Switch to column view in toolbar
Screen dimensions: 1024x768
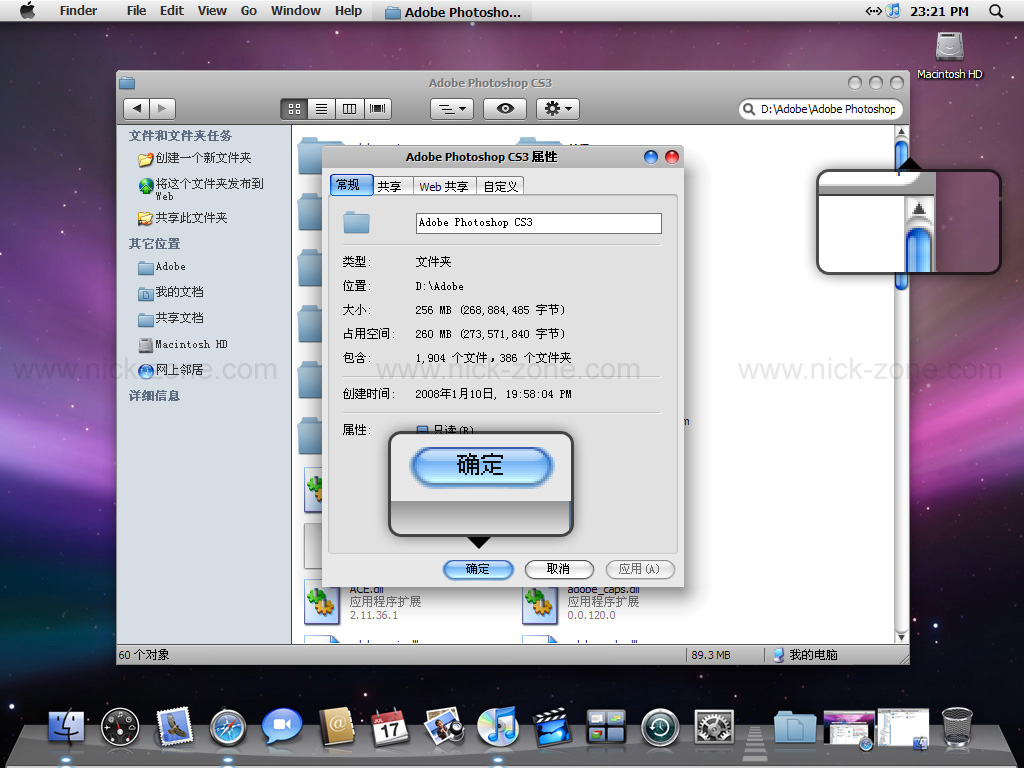point(349,109)
